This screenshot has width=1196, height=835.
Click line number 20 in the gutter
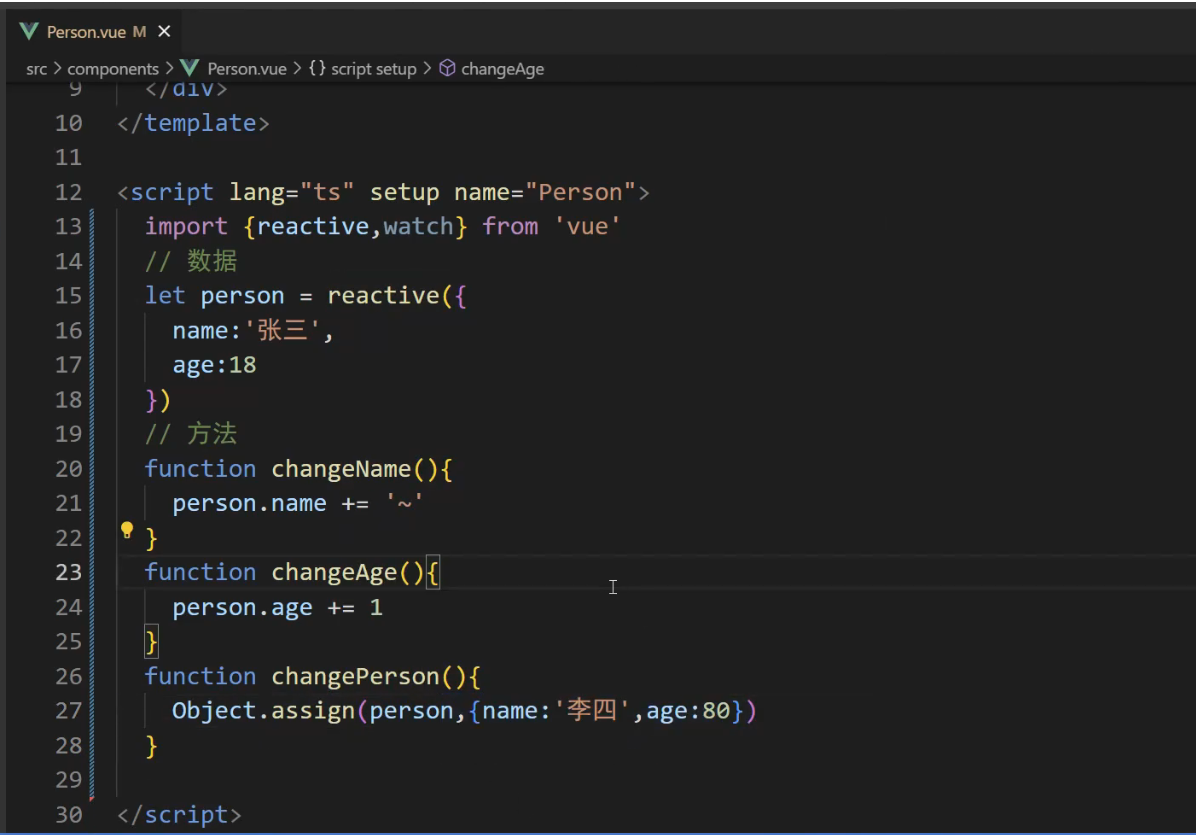pos(69,469)
